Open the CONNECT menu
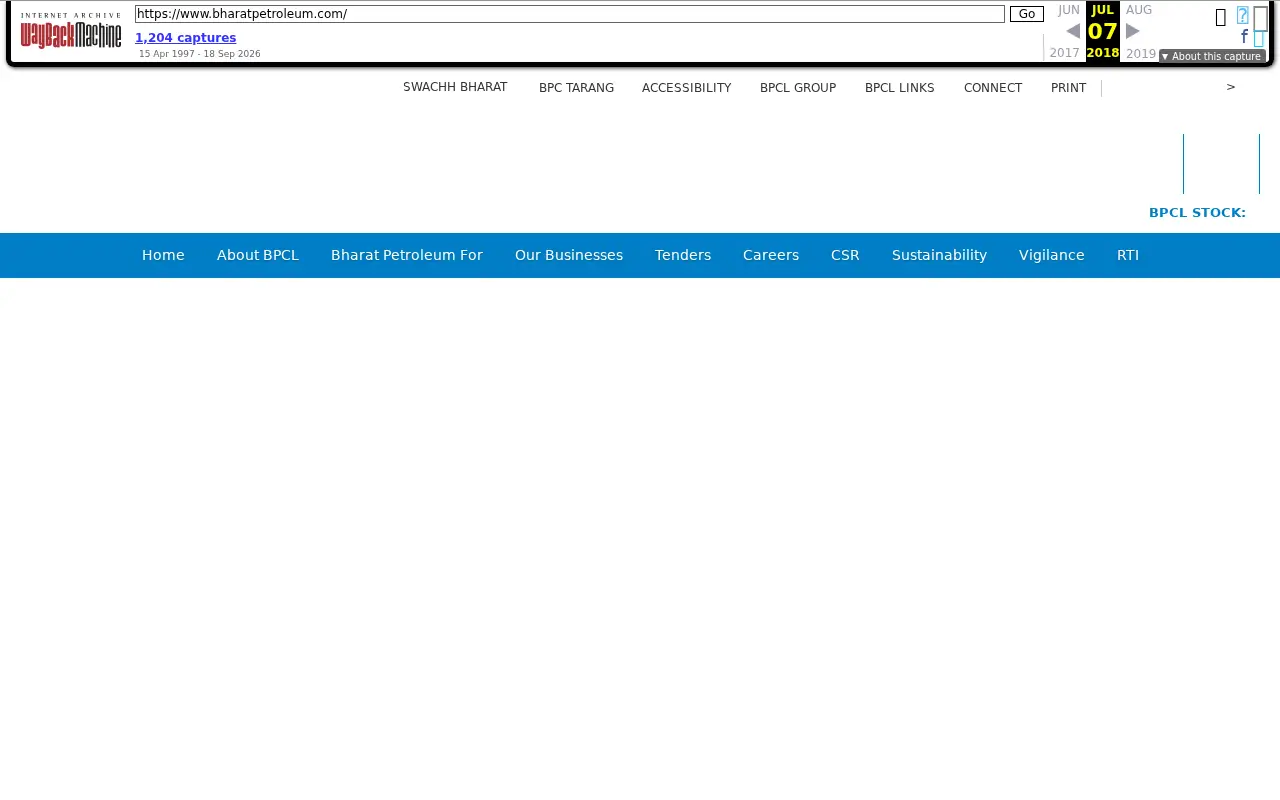Screen dimensions: 1280x800 [x=993, y=88]
